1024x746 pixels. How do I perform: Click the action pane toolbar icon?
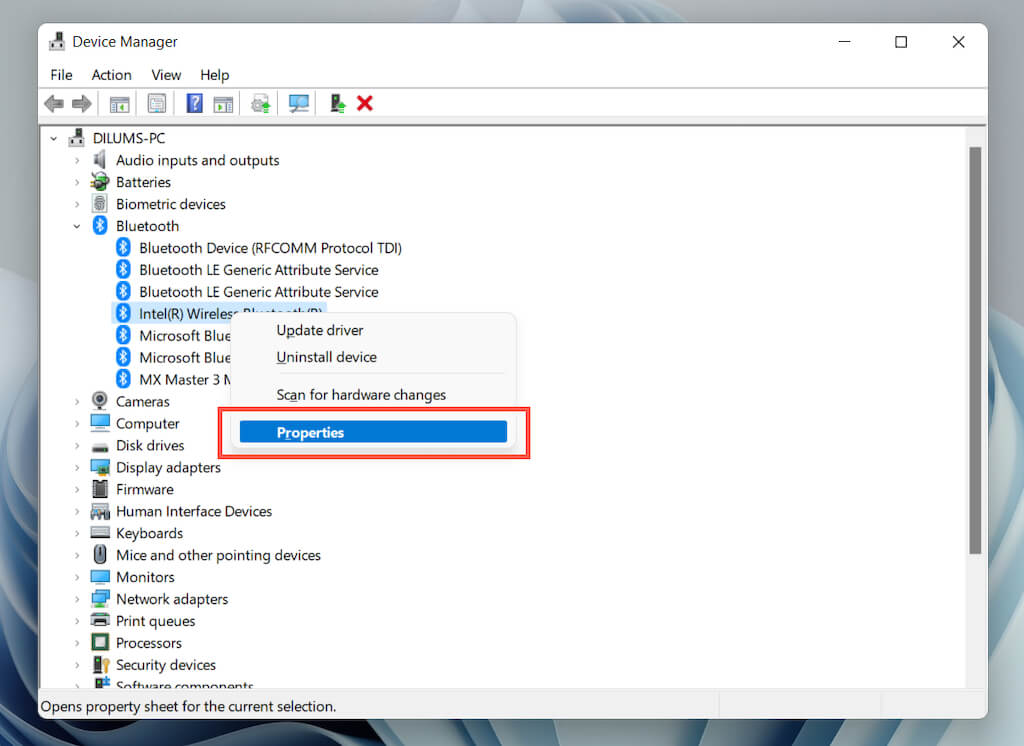pos(223,103)
